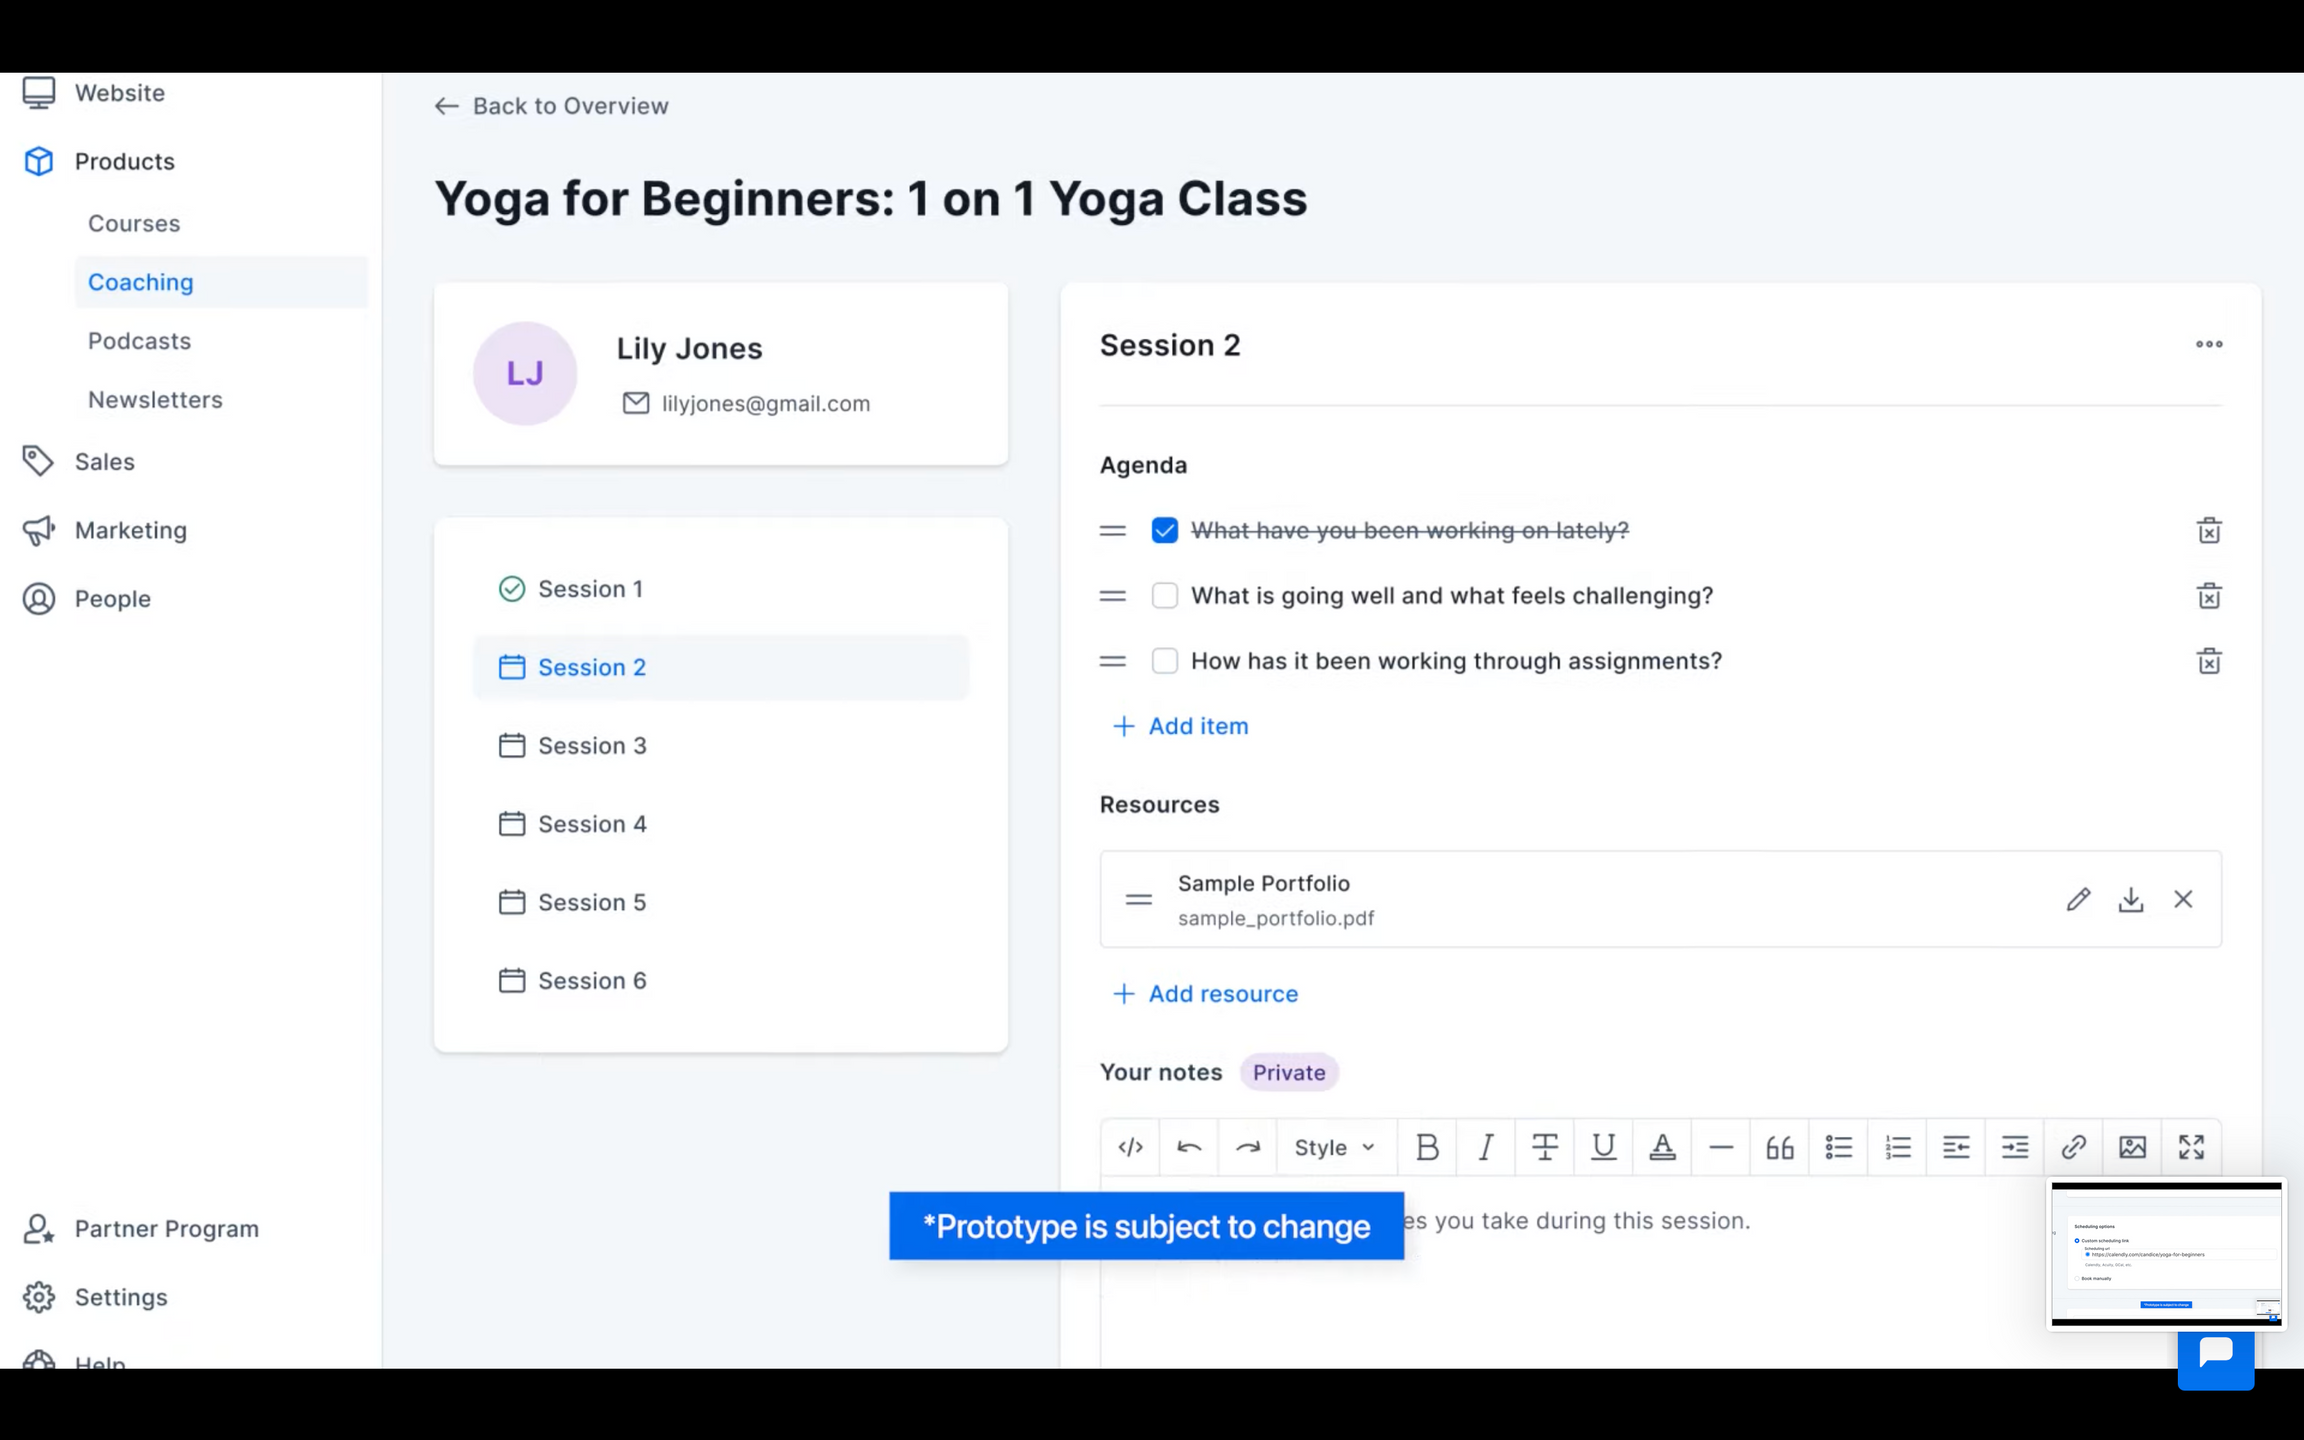Switch notes editor to code view

point(1130,1147)
